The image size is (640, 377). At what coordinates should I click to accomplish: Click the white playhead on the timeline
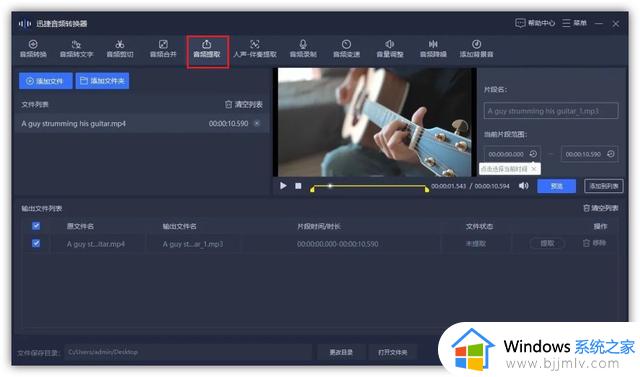pos(330,186)
